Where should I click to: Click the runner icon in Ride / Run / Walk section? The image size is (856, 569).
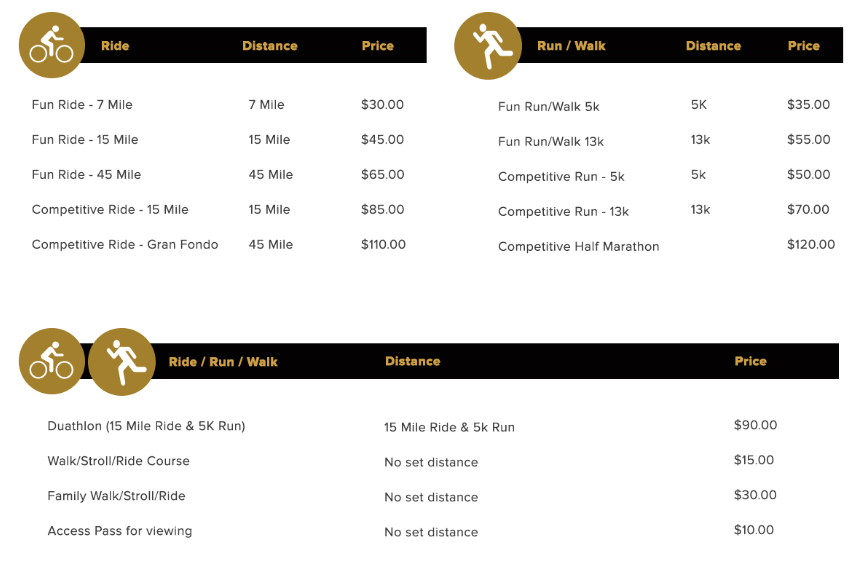pos(122,361)
